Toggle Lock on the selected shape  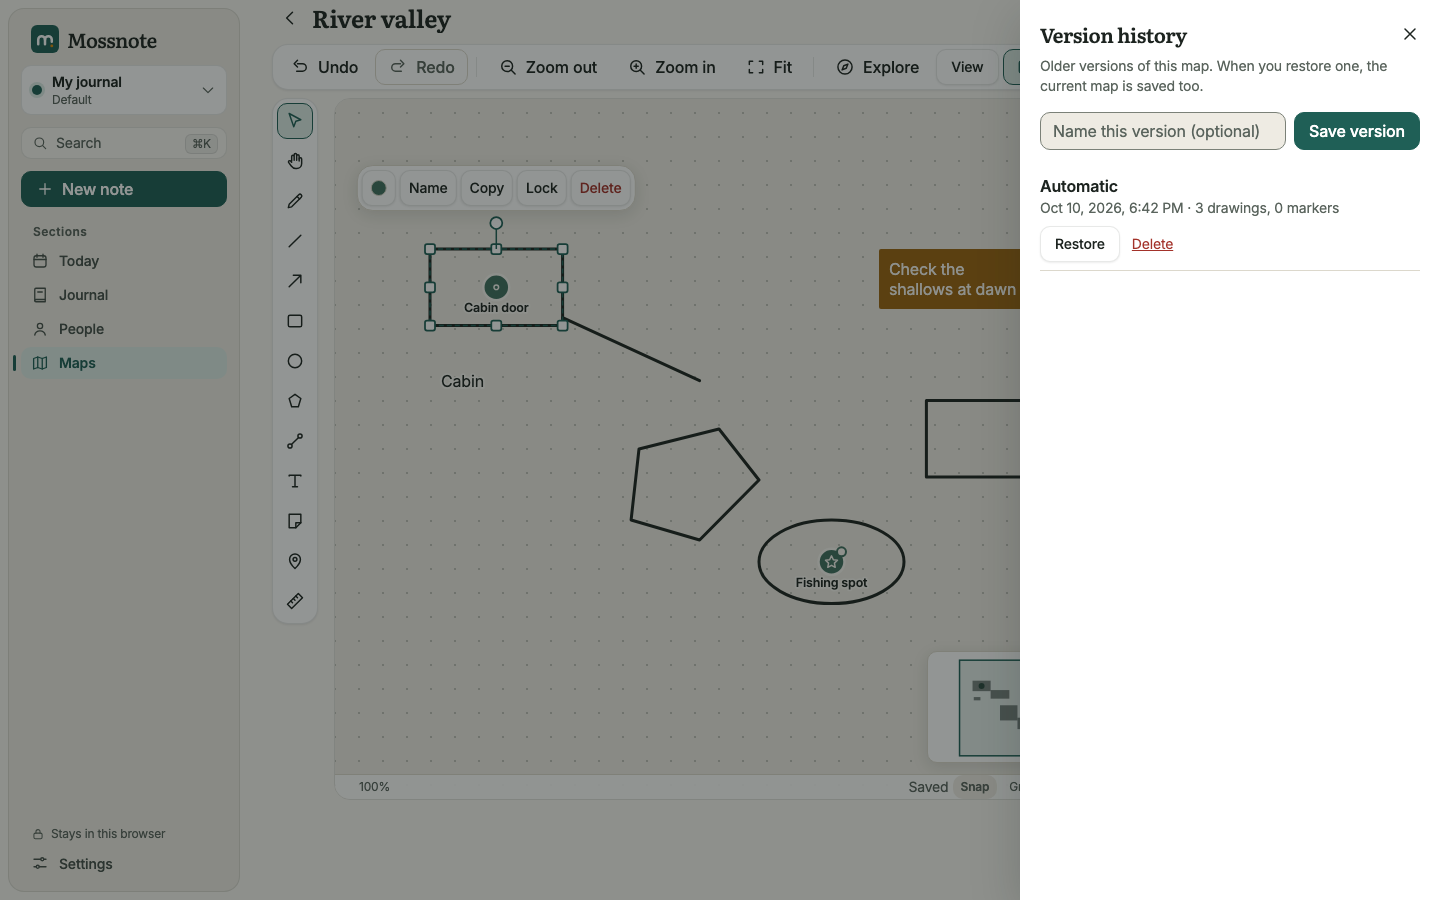pyautogui.click(x=542, y=188)
